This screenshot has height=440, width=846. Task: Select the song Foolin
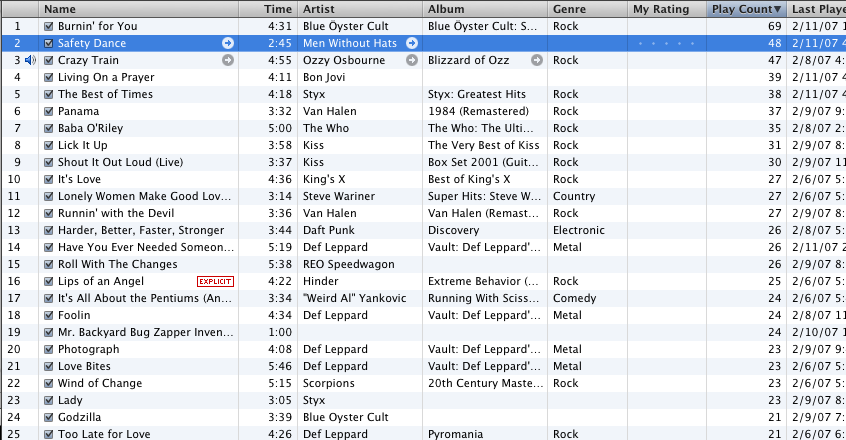(74, 315)
